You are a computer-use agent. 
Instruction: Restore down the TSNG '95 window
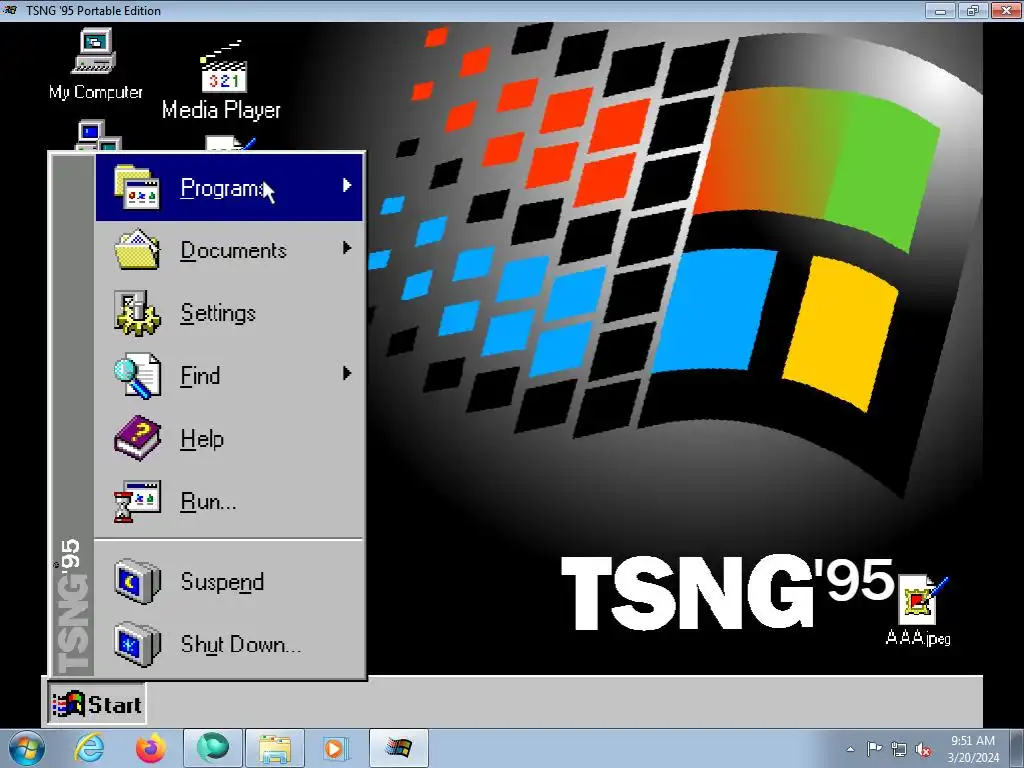pyautogui.click(x=973, y=10)
